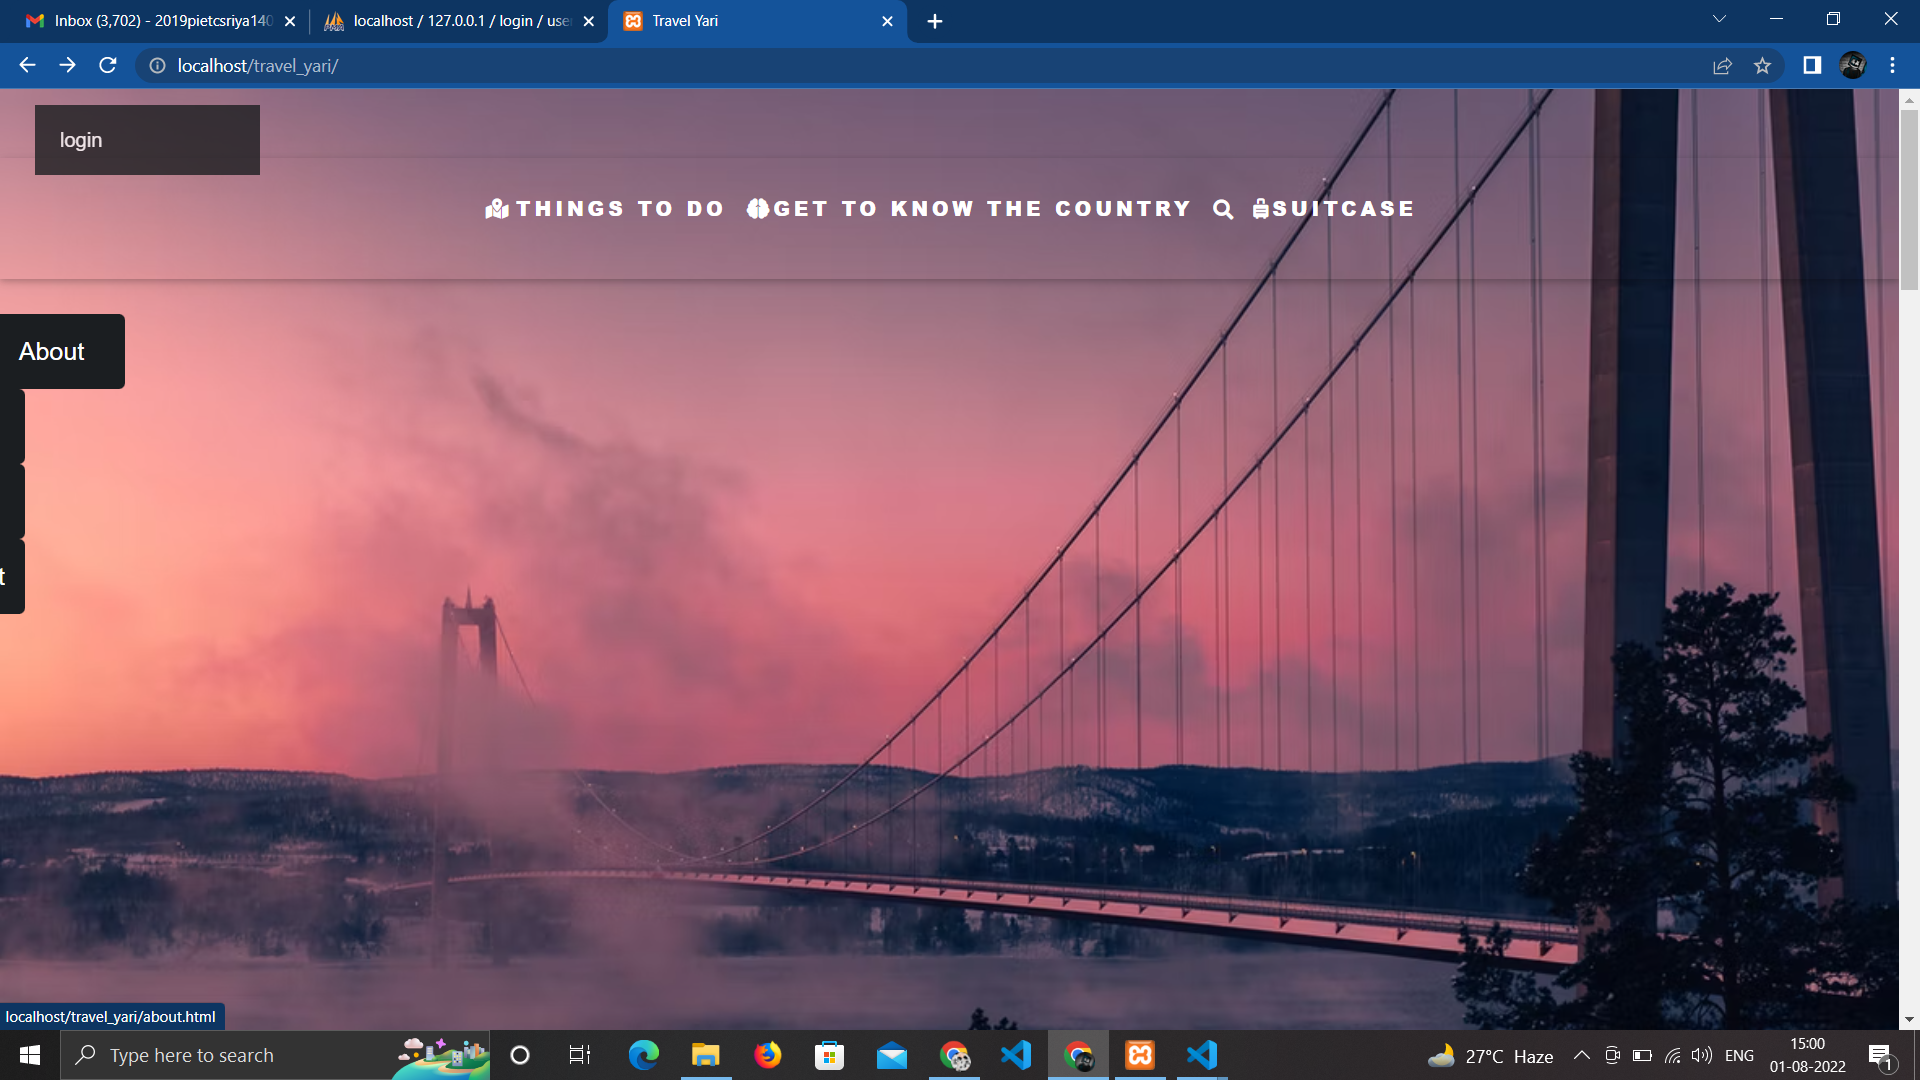Open Firefox from the taskbar

tap(767, 1055)
